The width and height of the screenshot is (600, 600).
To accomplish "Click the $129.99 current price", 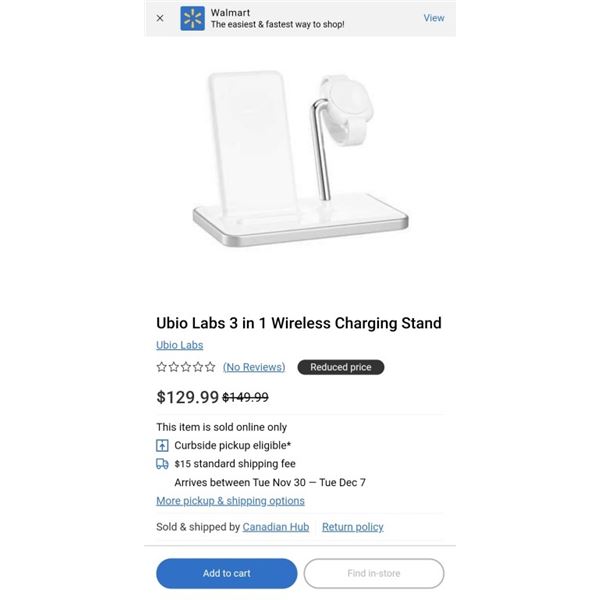I will pos(188,397).
